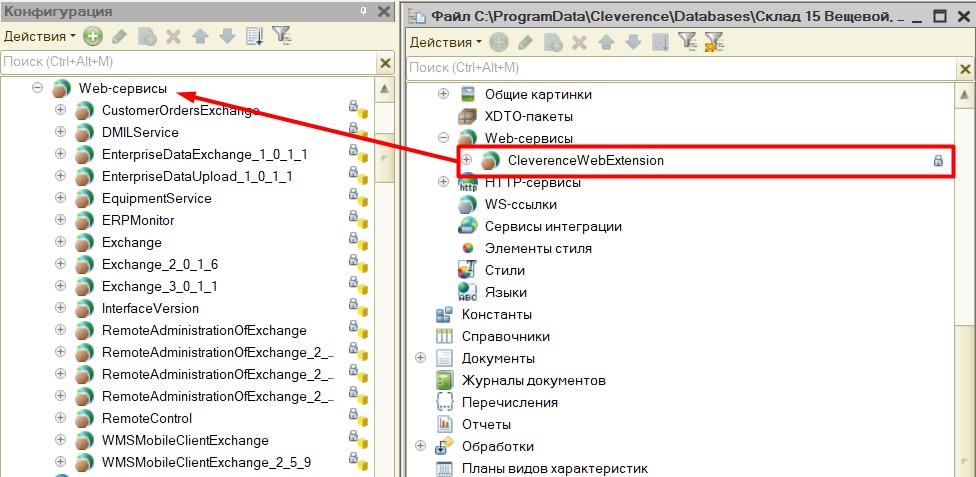
Task: Click move down arrow in Конфигурация toolbar
Action: 227,37
